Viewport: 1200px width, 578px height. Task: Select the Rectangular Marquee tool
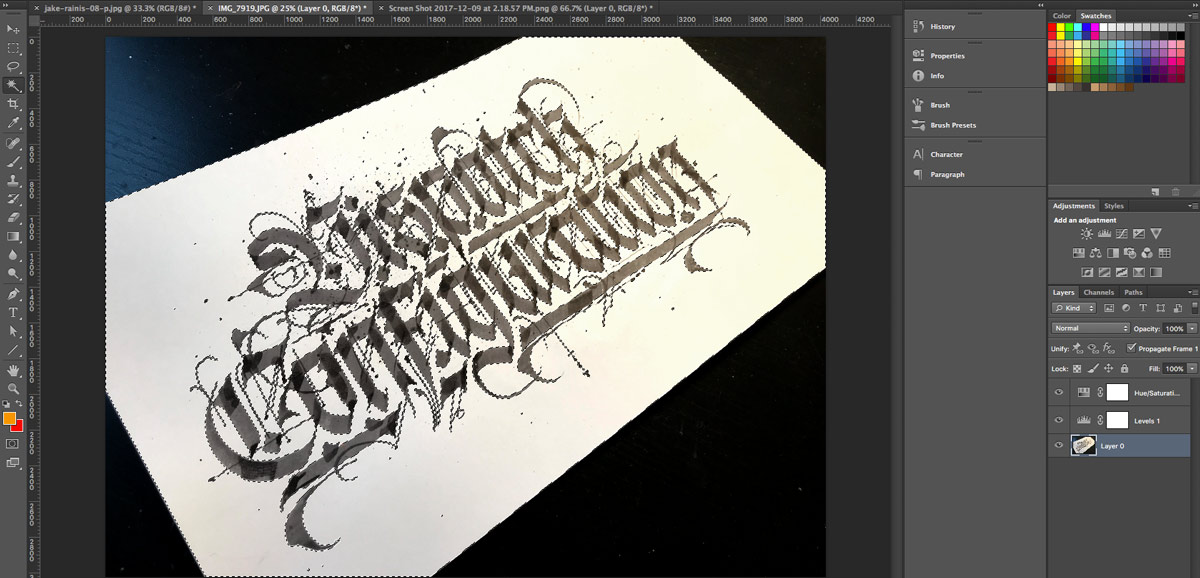[13, 48]
